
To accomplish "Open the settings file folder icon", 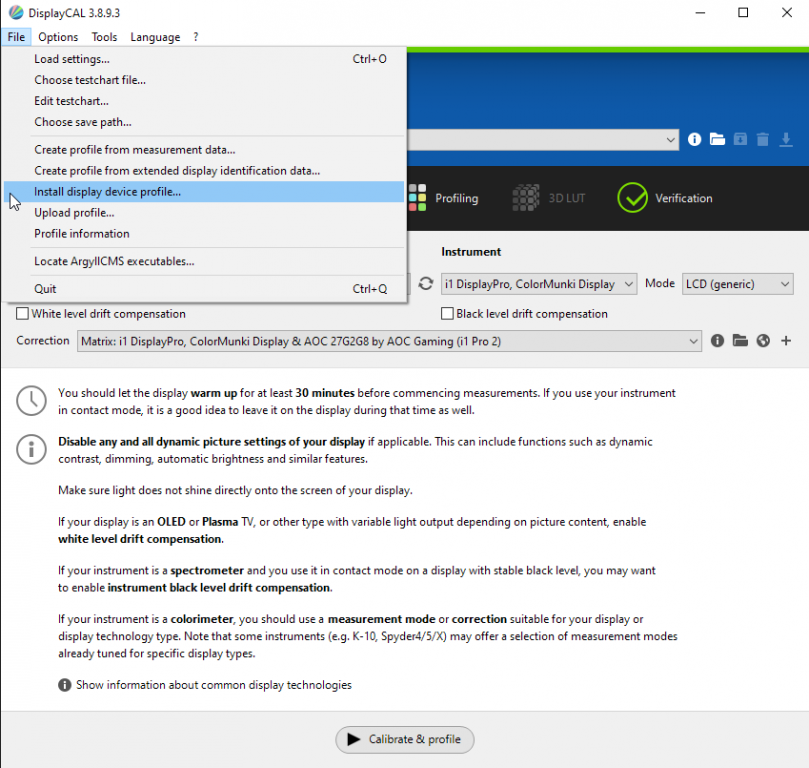I will click(717, 140).
